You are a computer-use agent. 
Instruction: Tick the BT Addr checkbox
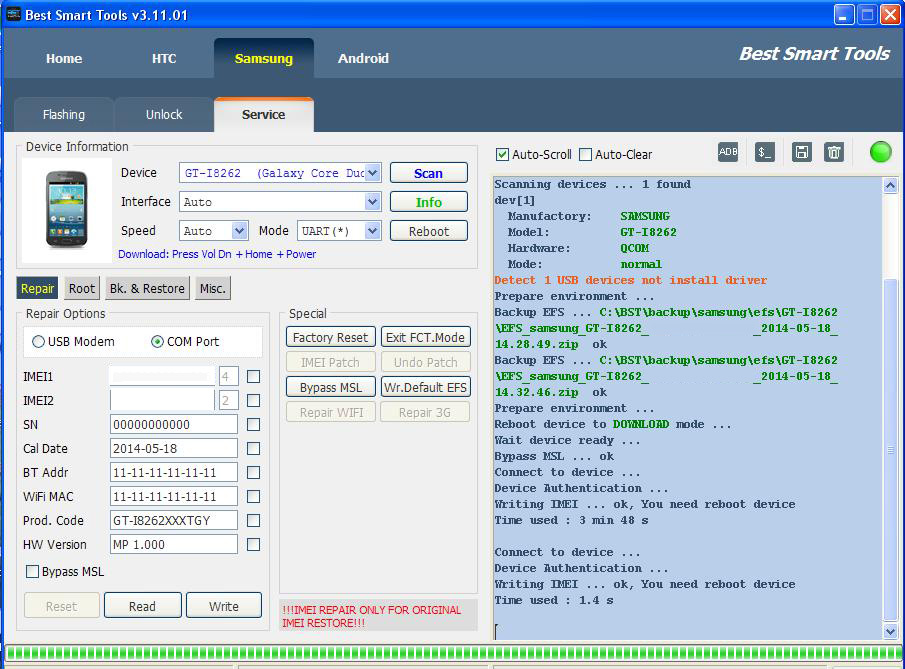[253, 473]
